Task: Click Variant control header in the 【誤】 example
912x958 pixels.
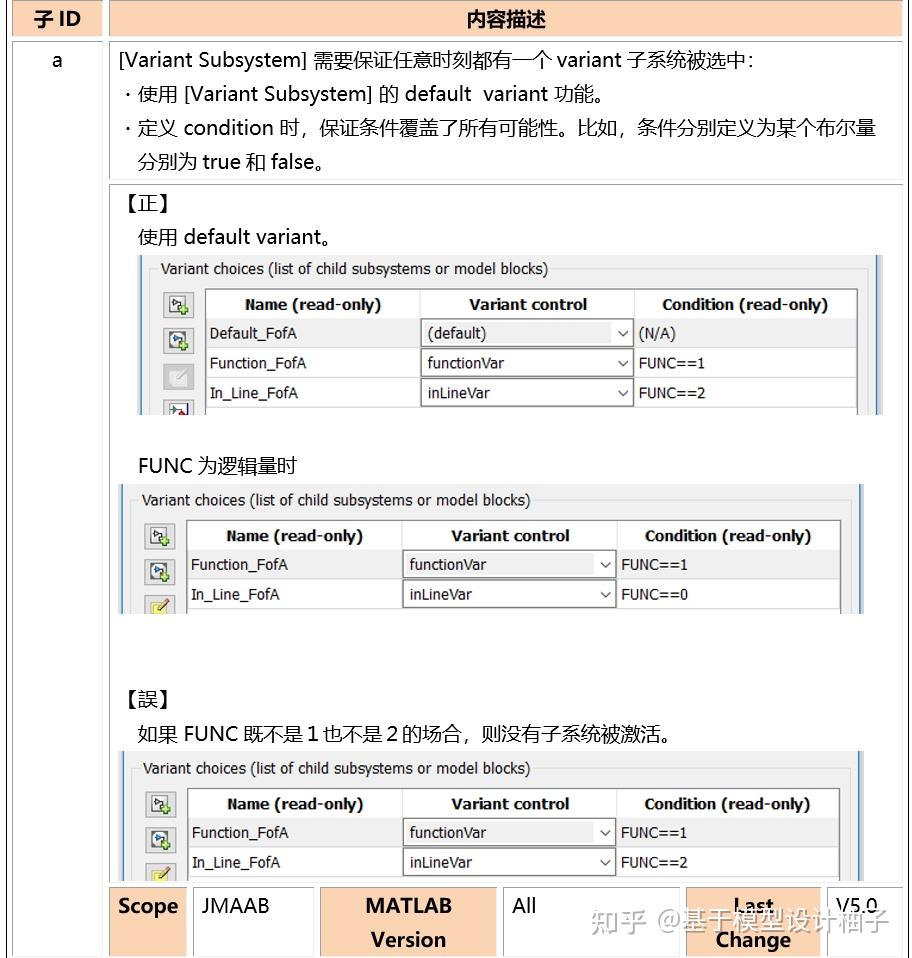Action: (510, 804)
